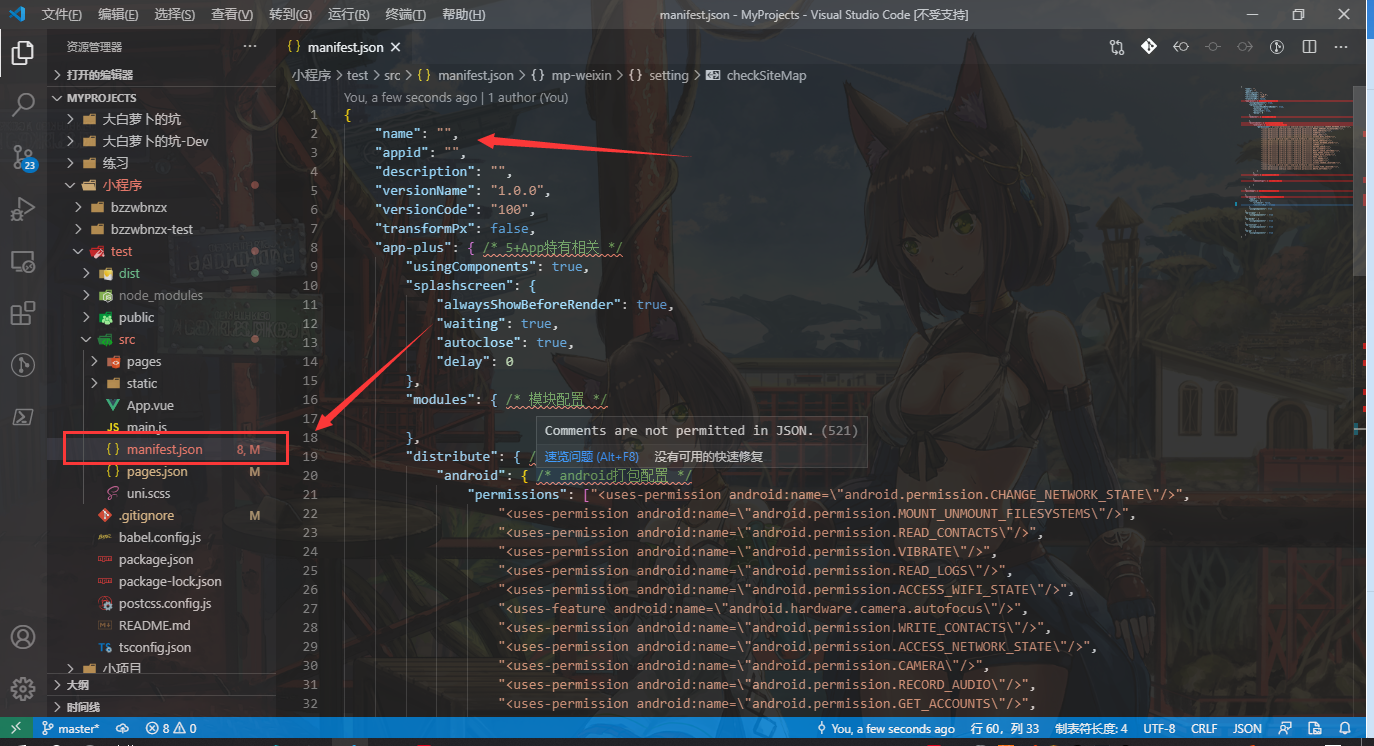Open 终端(T) menu
Viewport: 1374px width, 746px height.
pyautogui.click(x=405, y=15)
